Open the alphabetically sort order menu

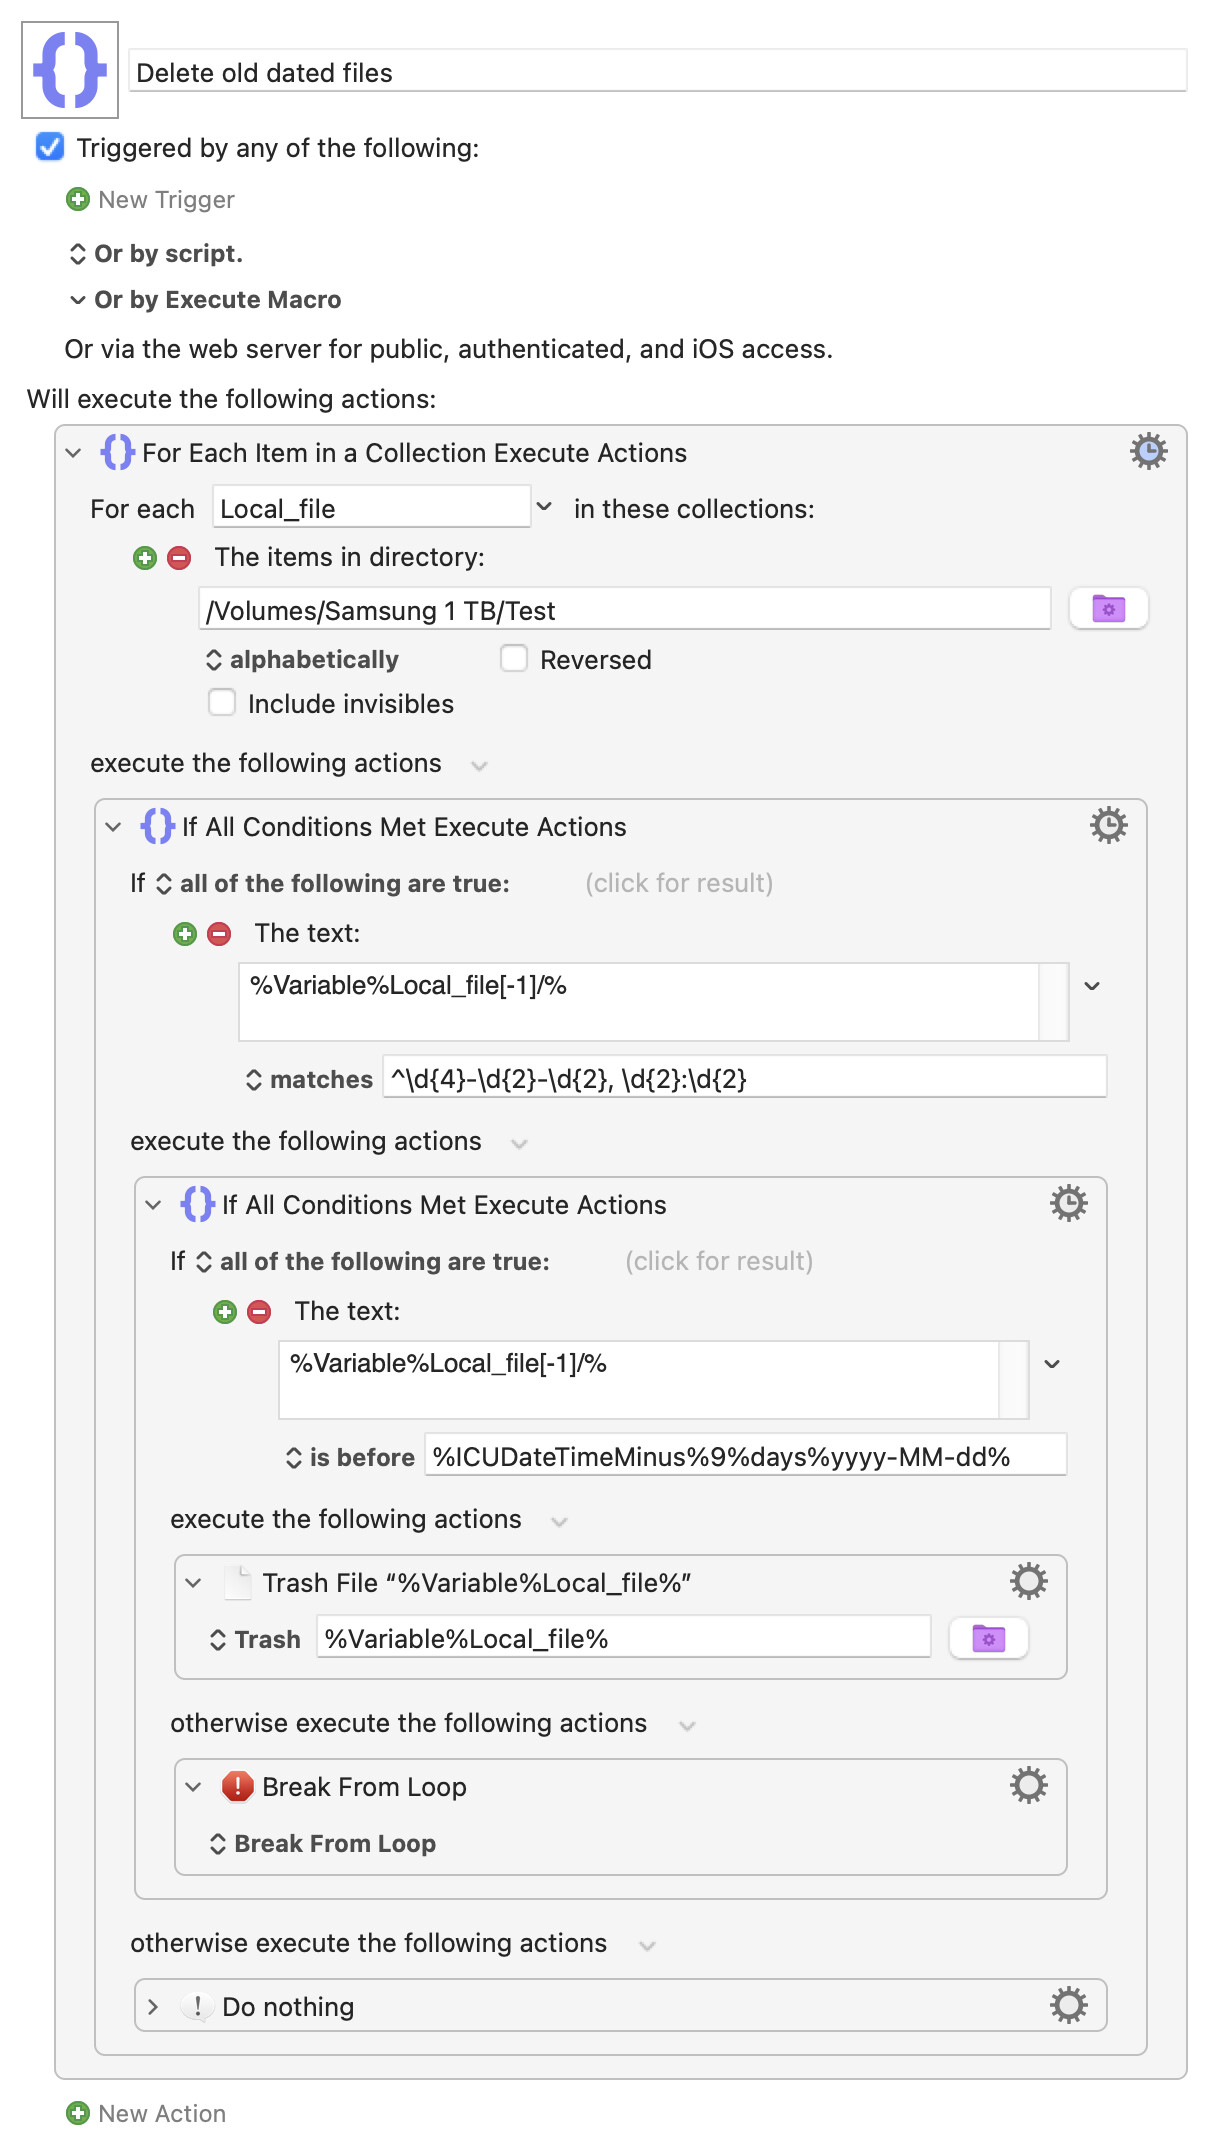tap(302, 660)
